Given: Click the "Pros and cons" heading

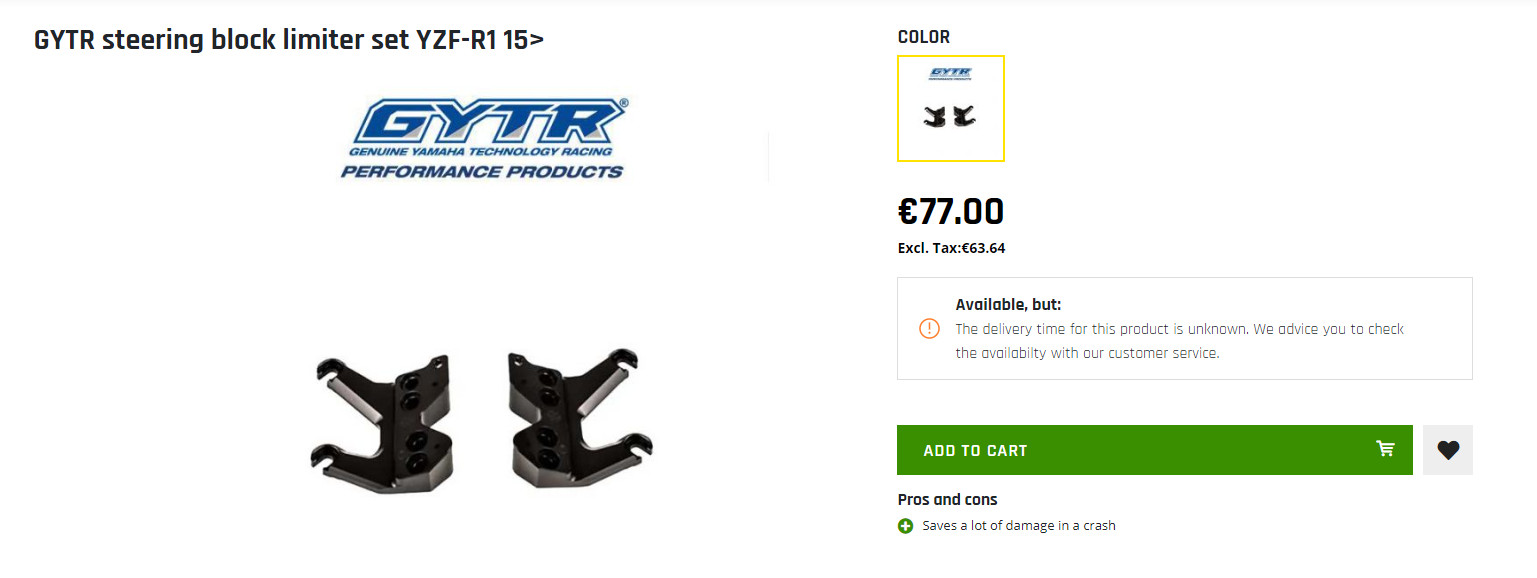Looking at the screenshot, I should pyautogui.click(x=947, y=500).
